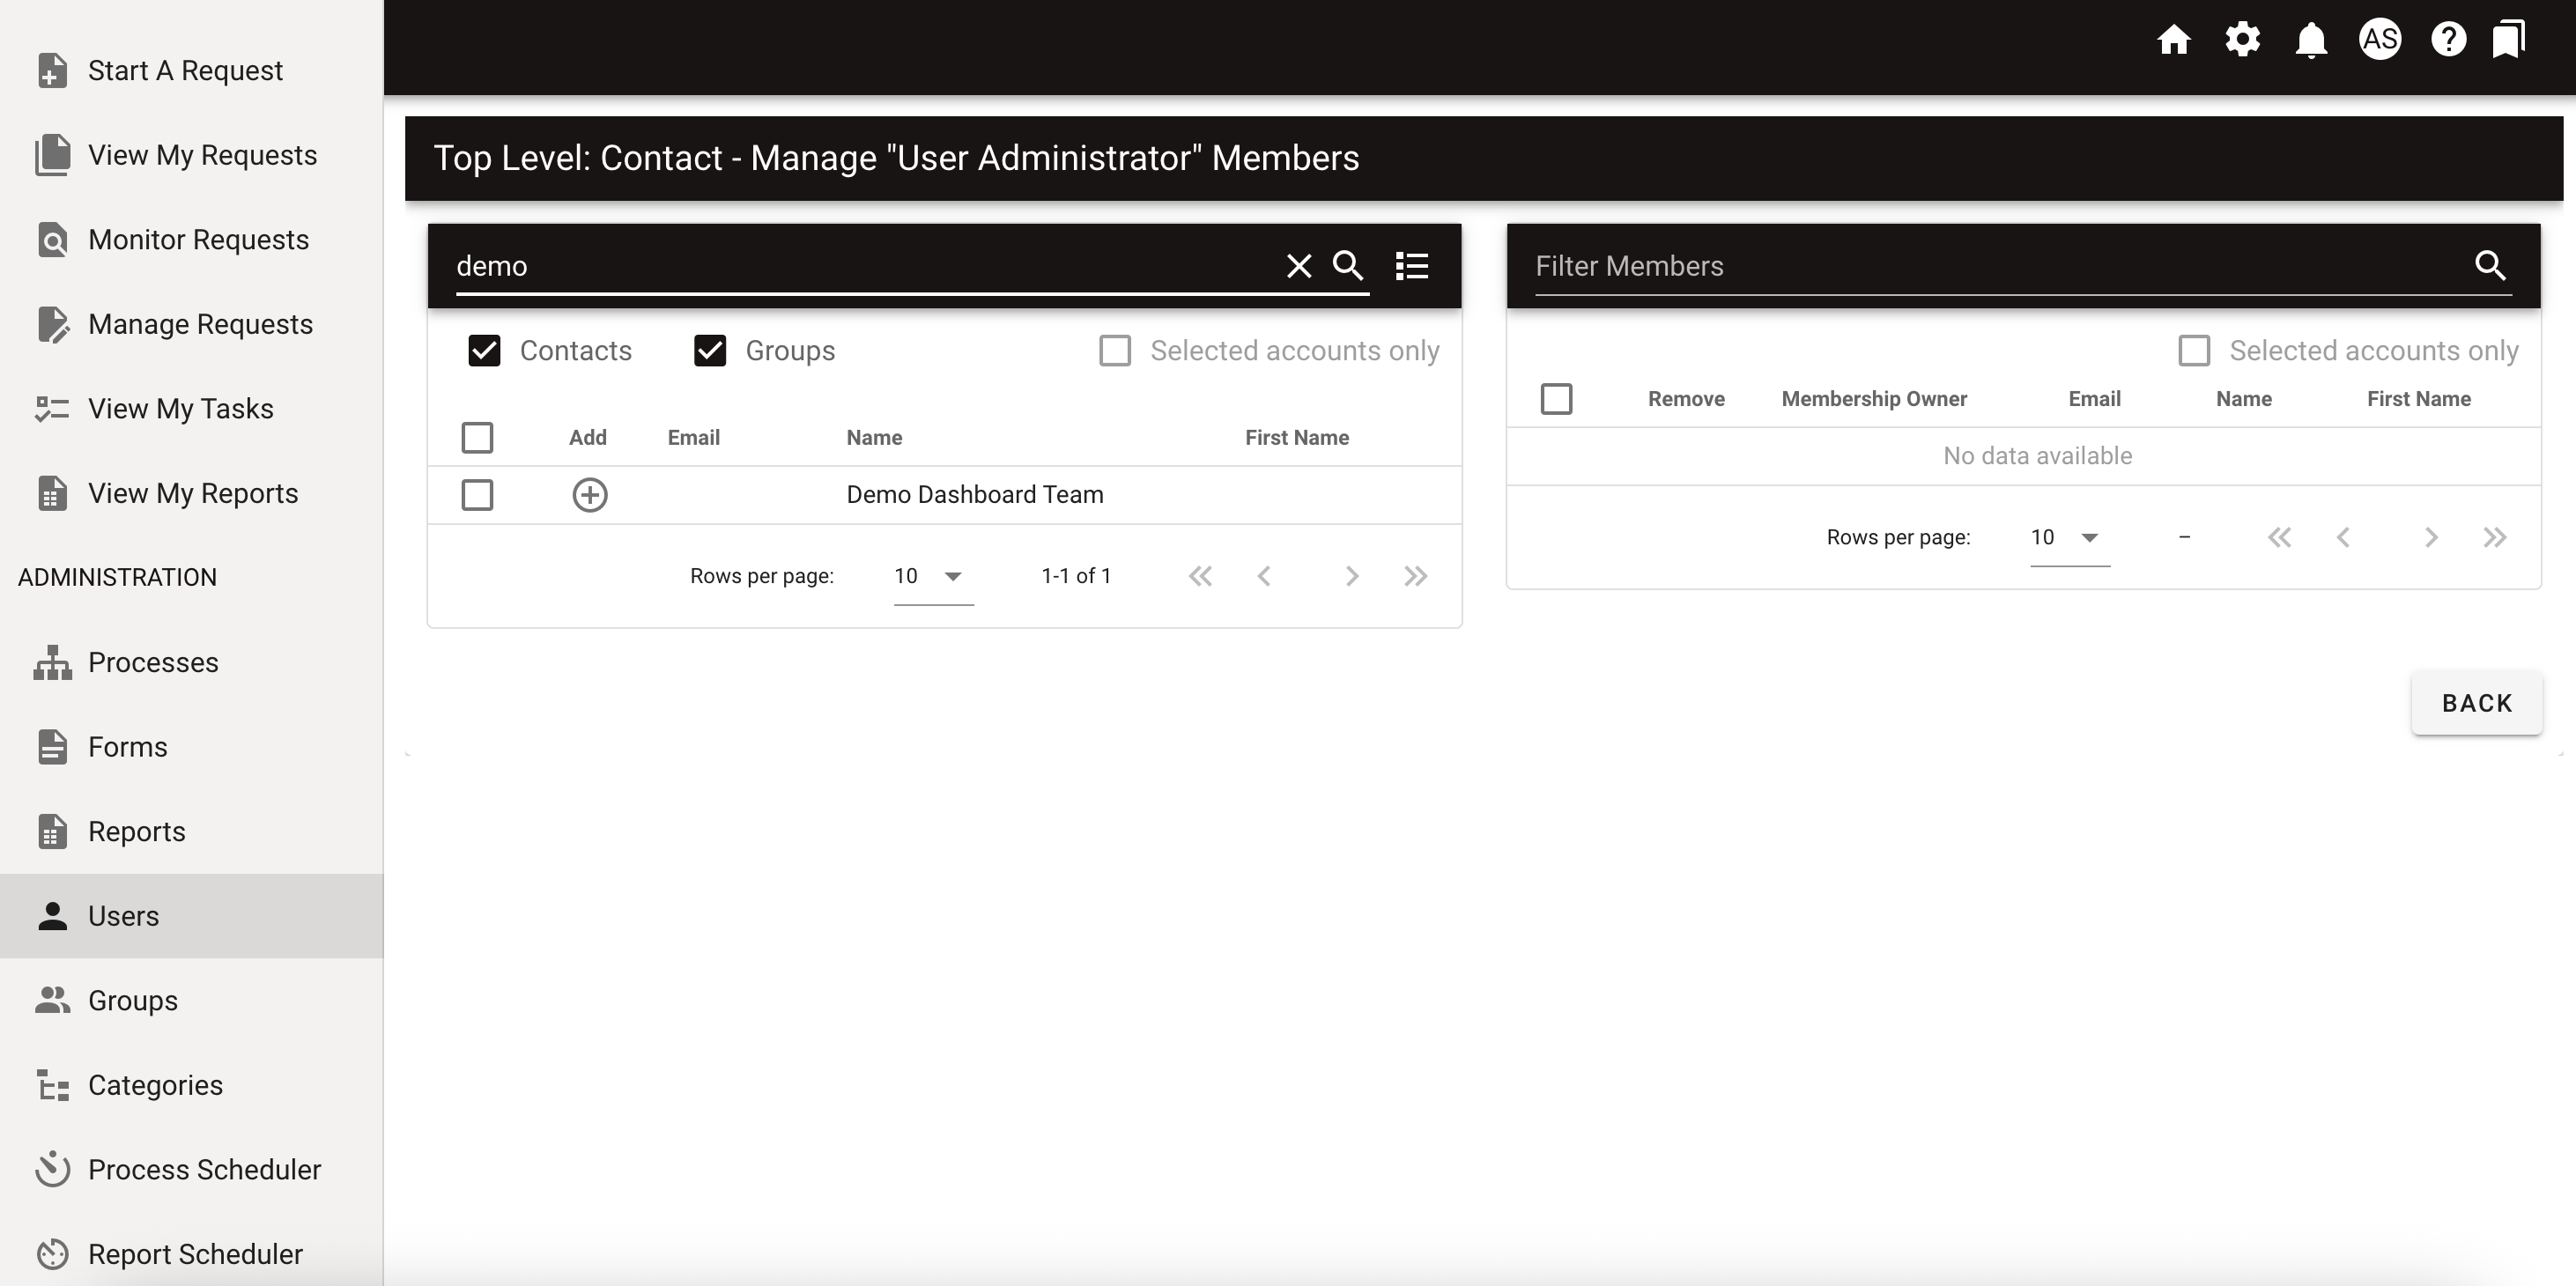This screenshot has width=2576, height=1286.
Task: Open the home icon in top bar
Action: pyautogui.click(x=2175, y=40)
